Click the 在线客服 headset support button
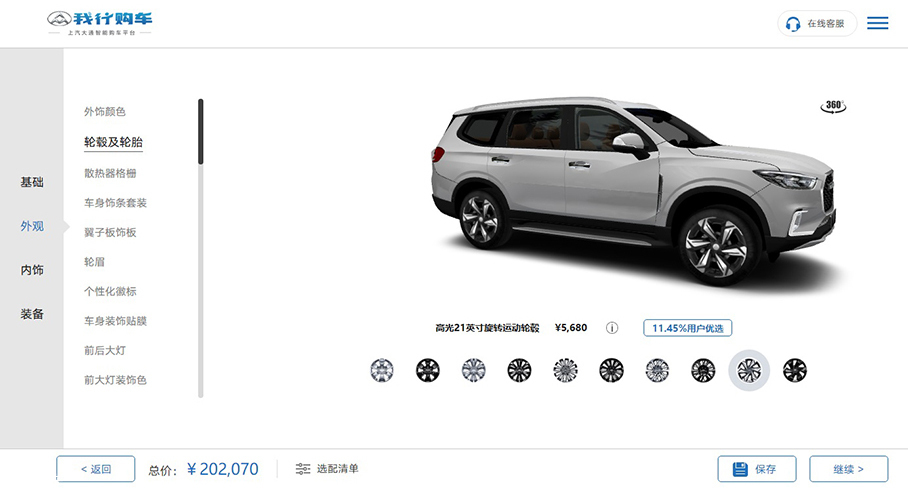 tap(817, 24)
